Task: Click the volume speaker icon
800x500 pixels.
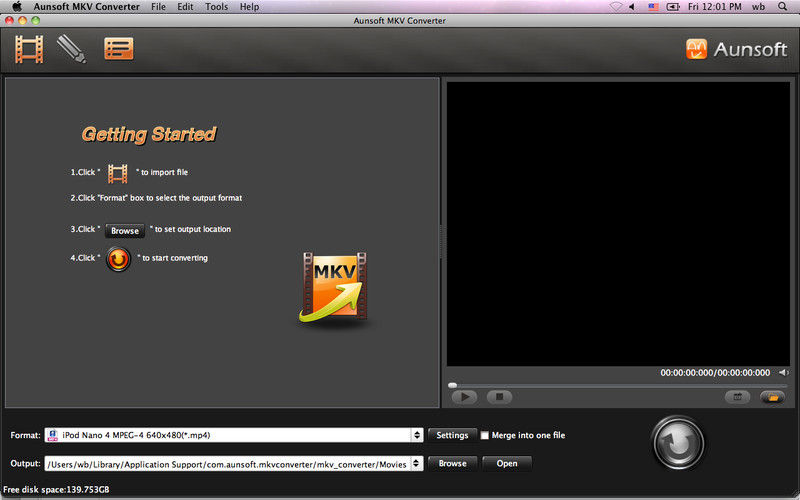Action: coord(783,373)
